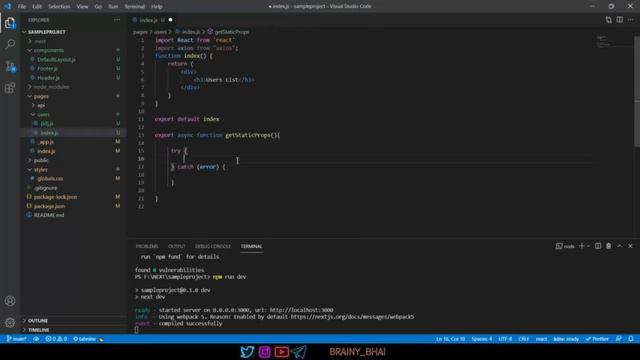The height and width of the screenshot is (360, 640).
Task: Kill terminal with trash icon
Action: click(609, 246)
